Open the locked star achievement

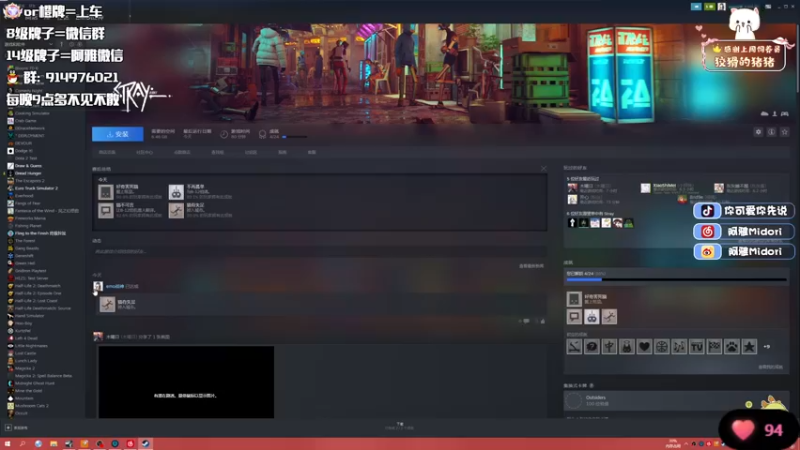(749, 347)
